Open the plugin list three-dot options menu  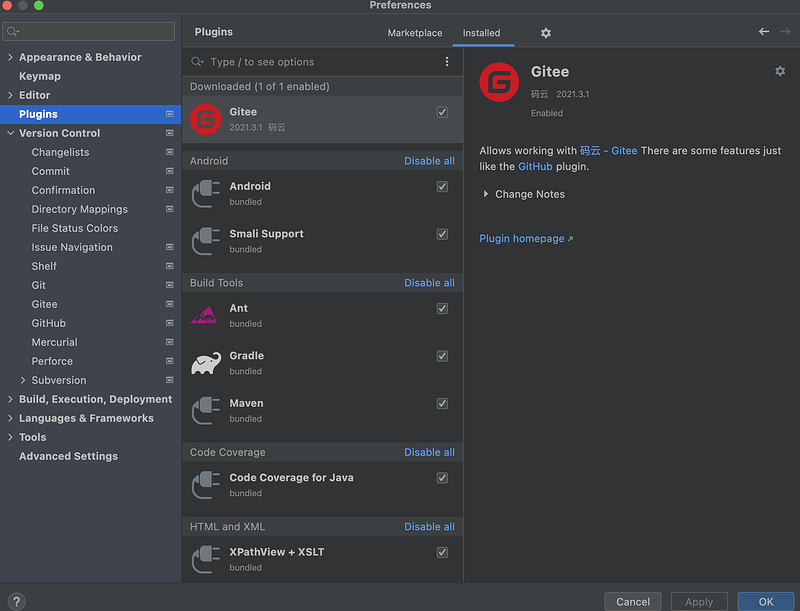[x=447, y=62]
